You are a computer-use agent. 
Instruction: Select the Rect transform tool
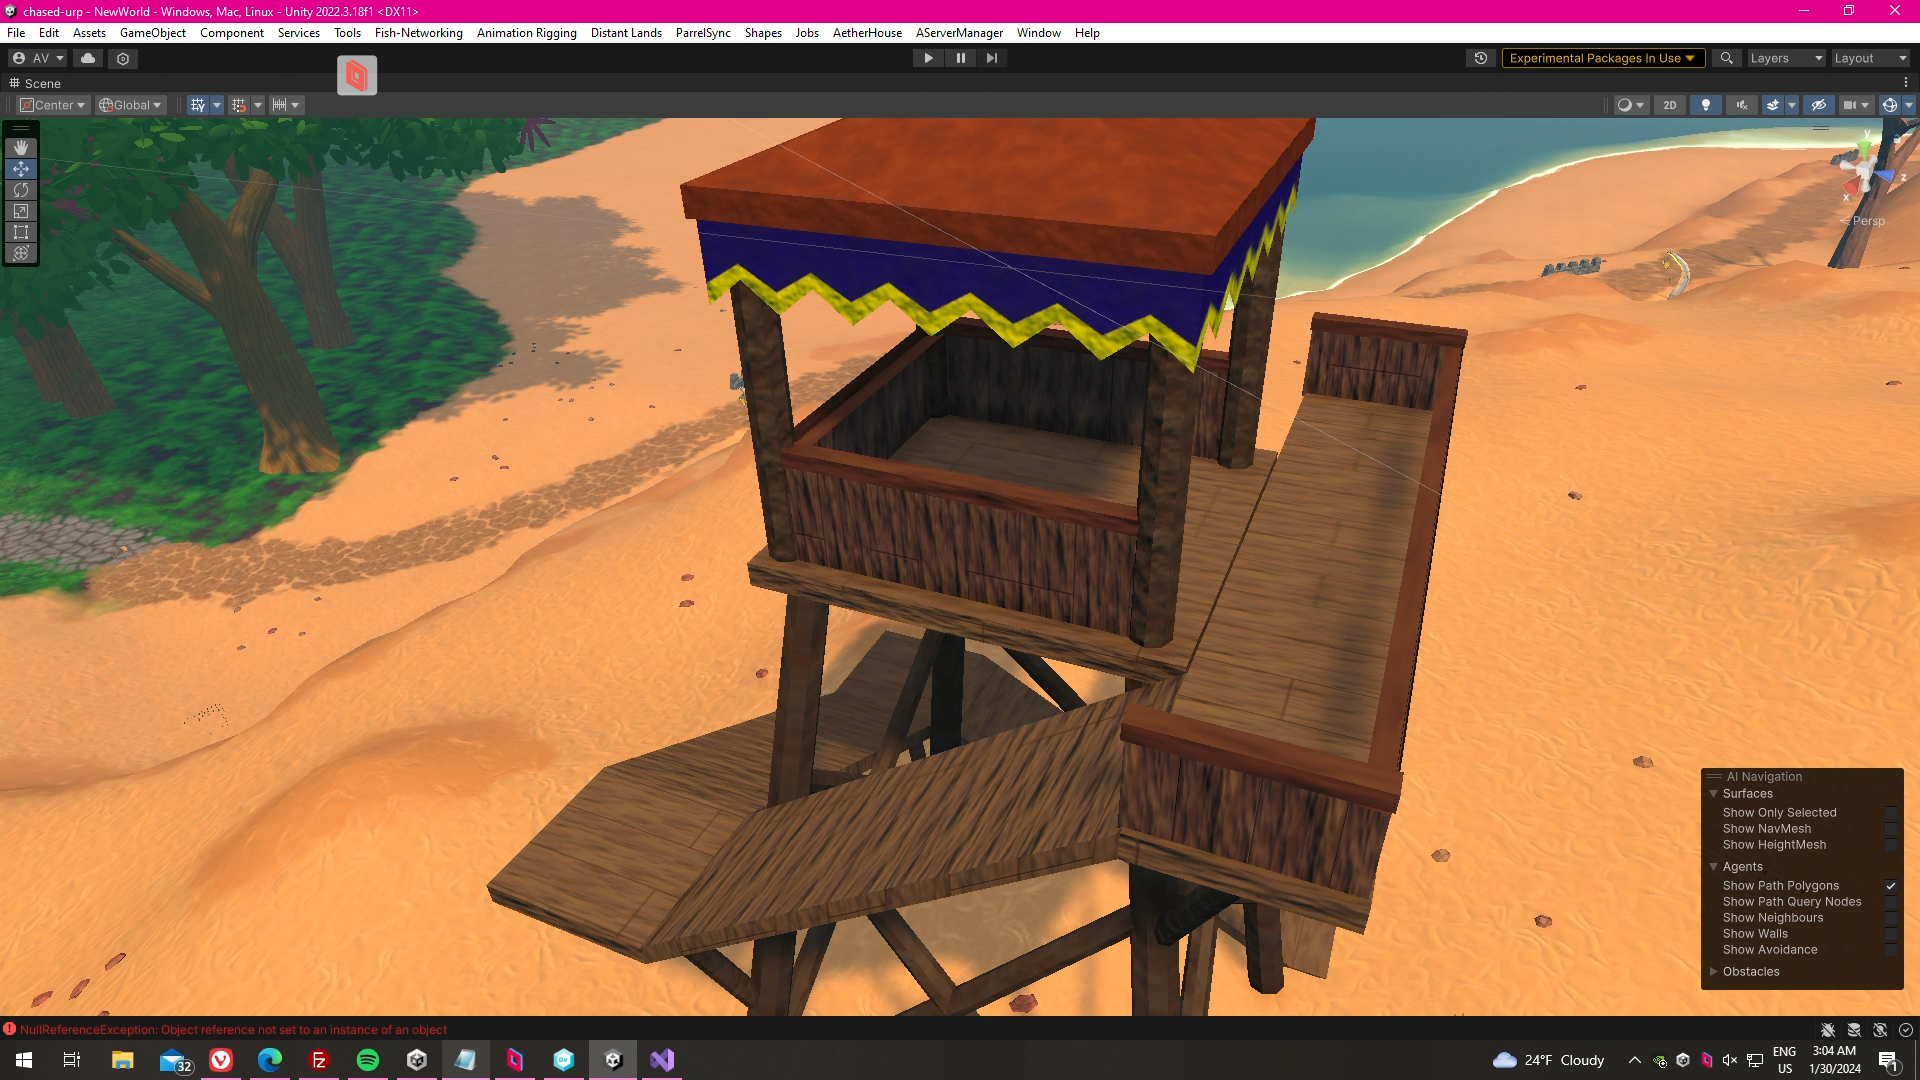[x=21, y=232]
